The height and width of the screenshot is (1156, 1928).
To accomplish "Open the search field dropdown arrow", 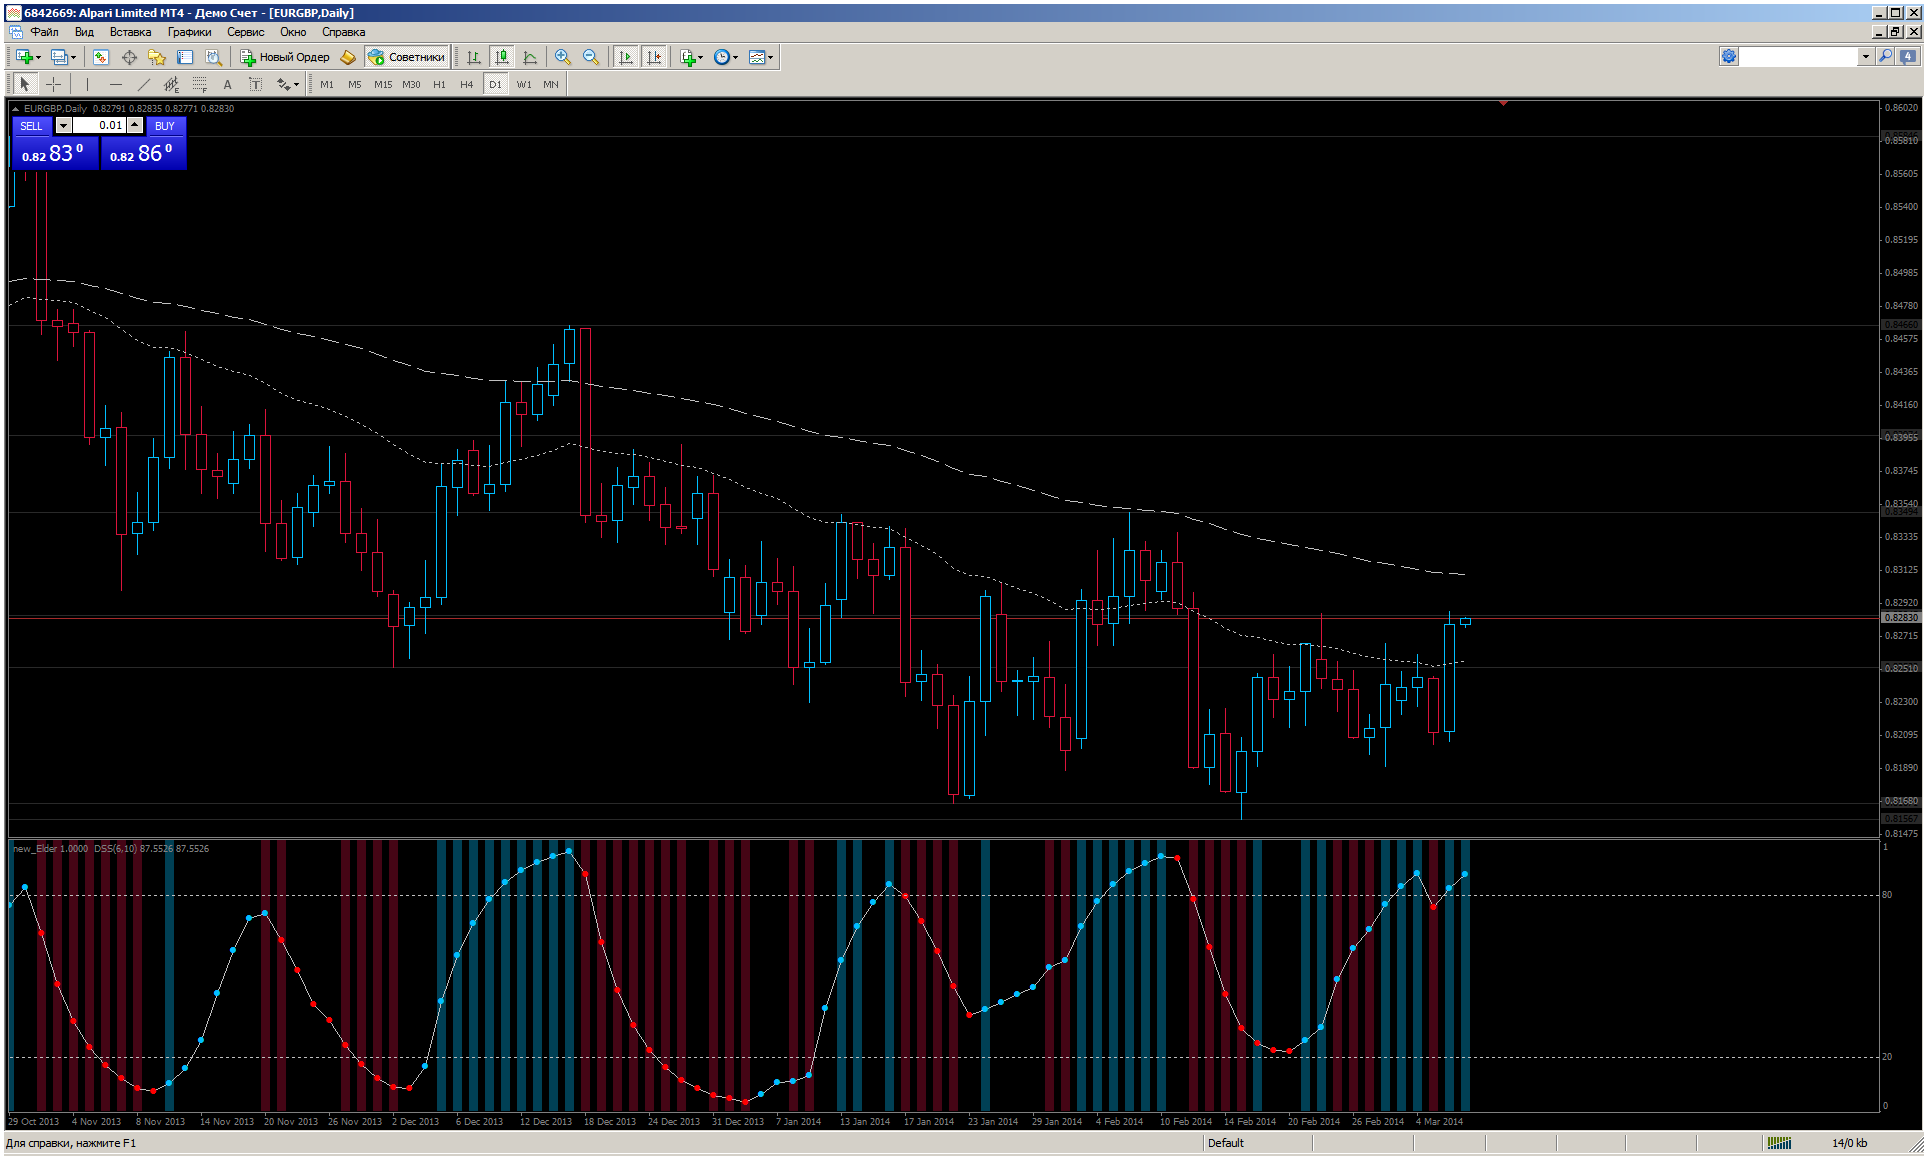I will 1866,57.
